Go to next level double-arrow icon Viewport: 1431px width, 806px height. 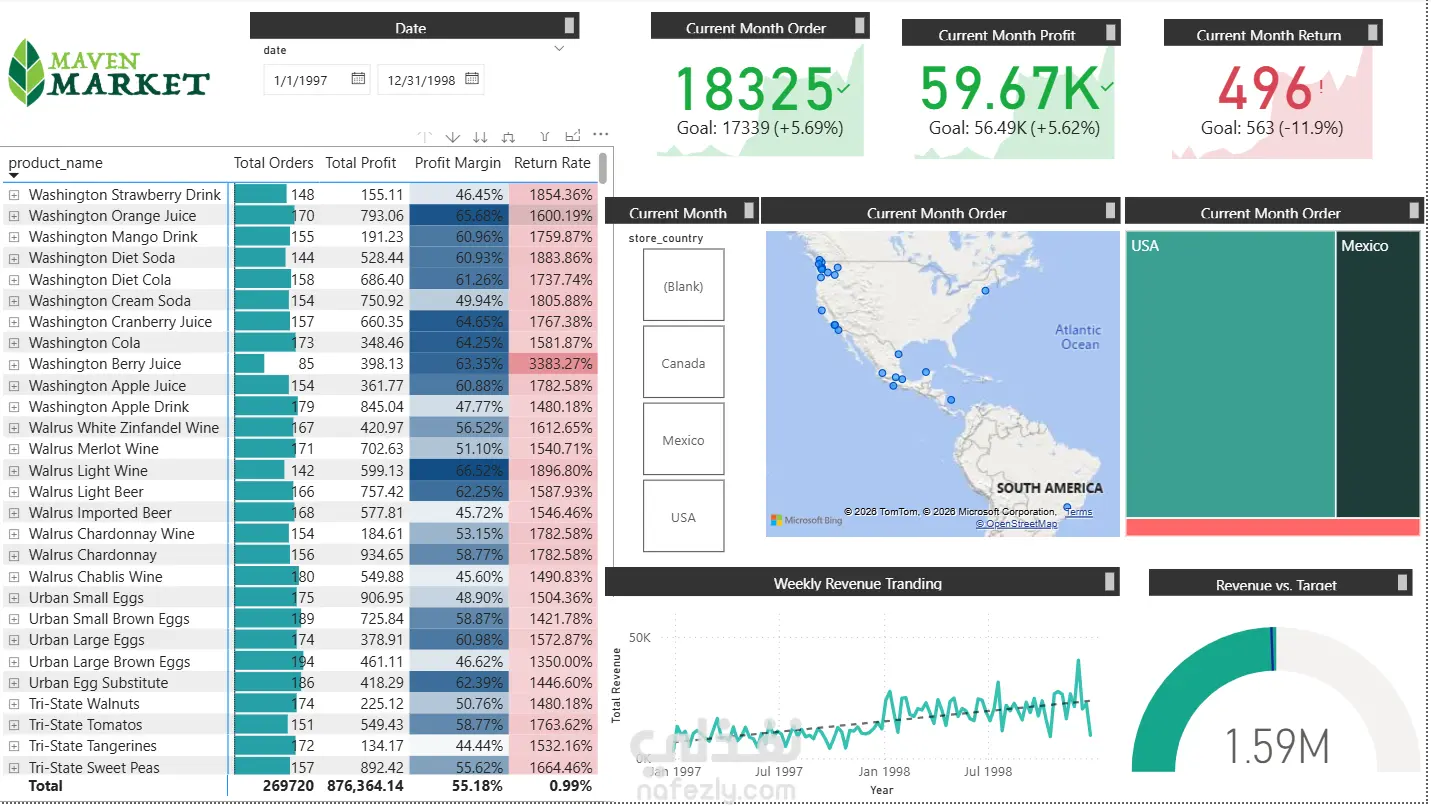coord(480,137)
